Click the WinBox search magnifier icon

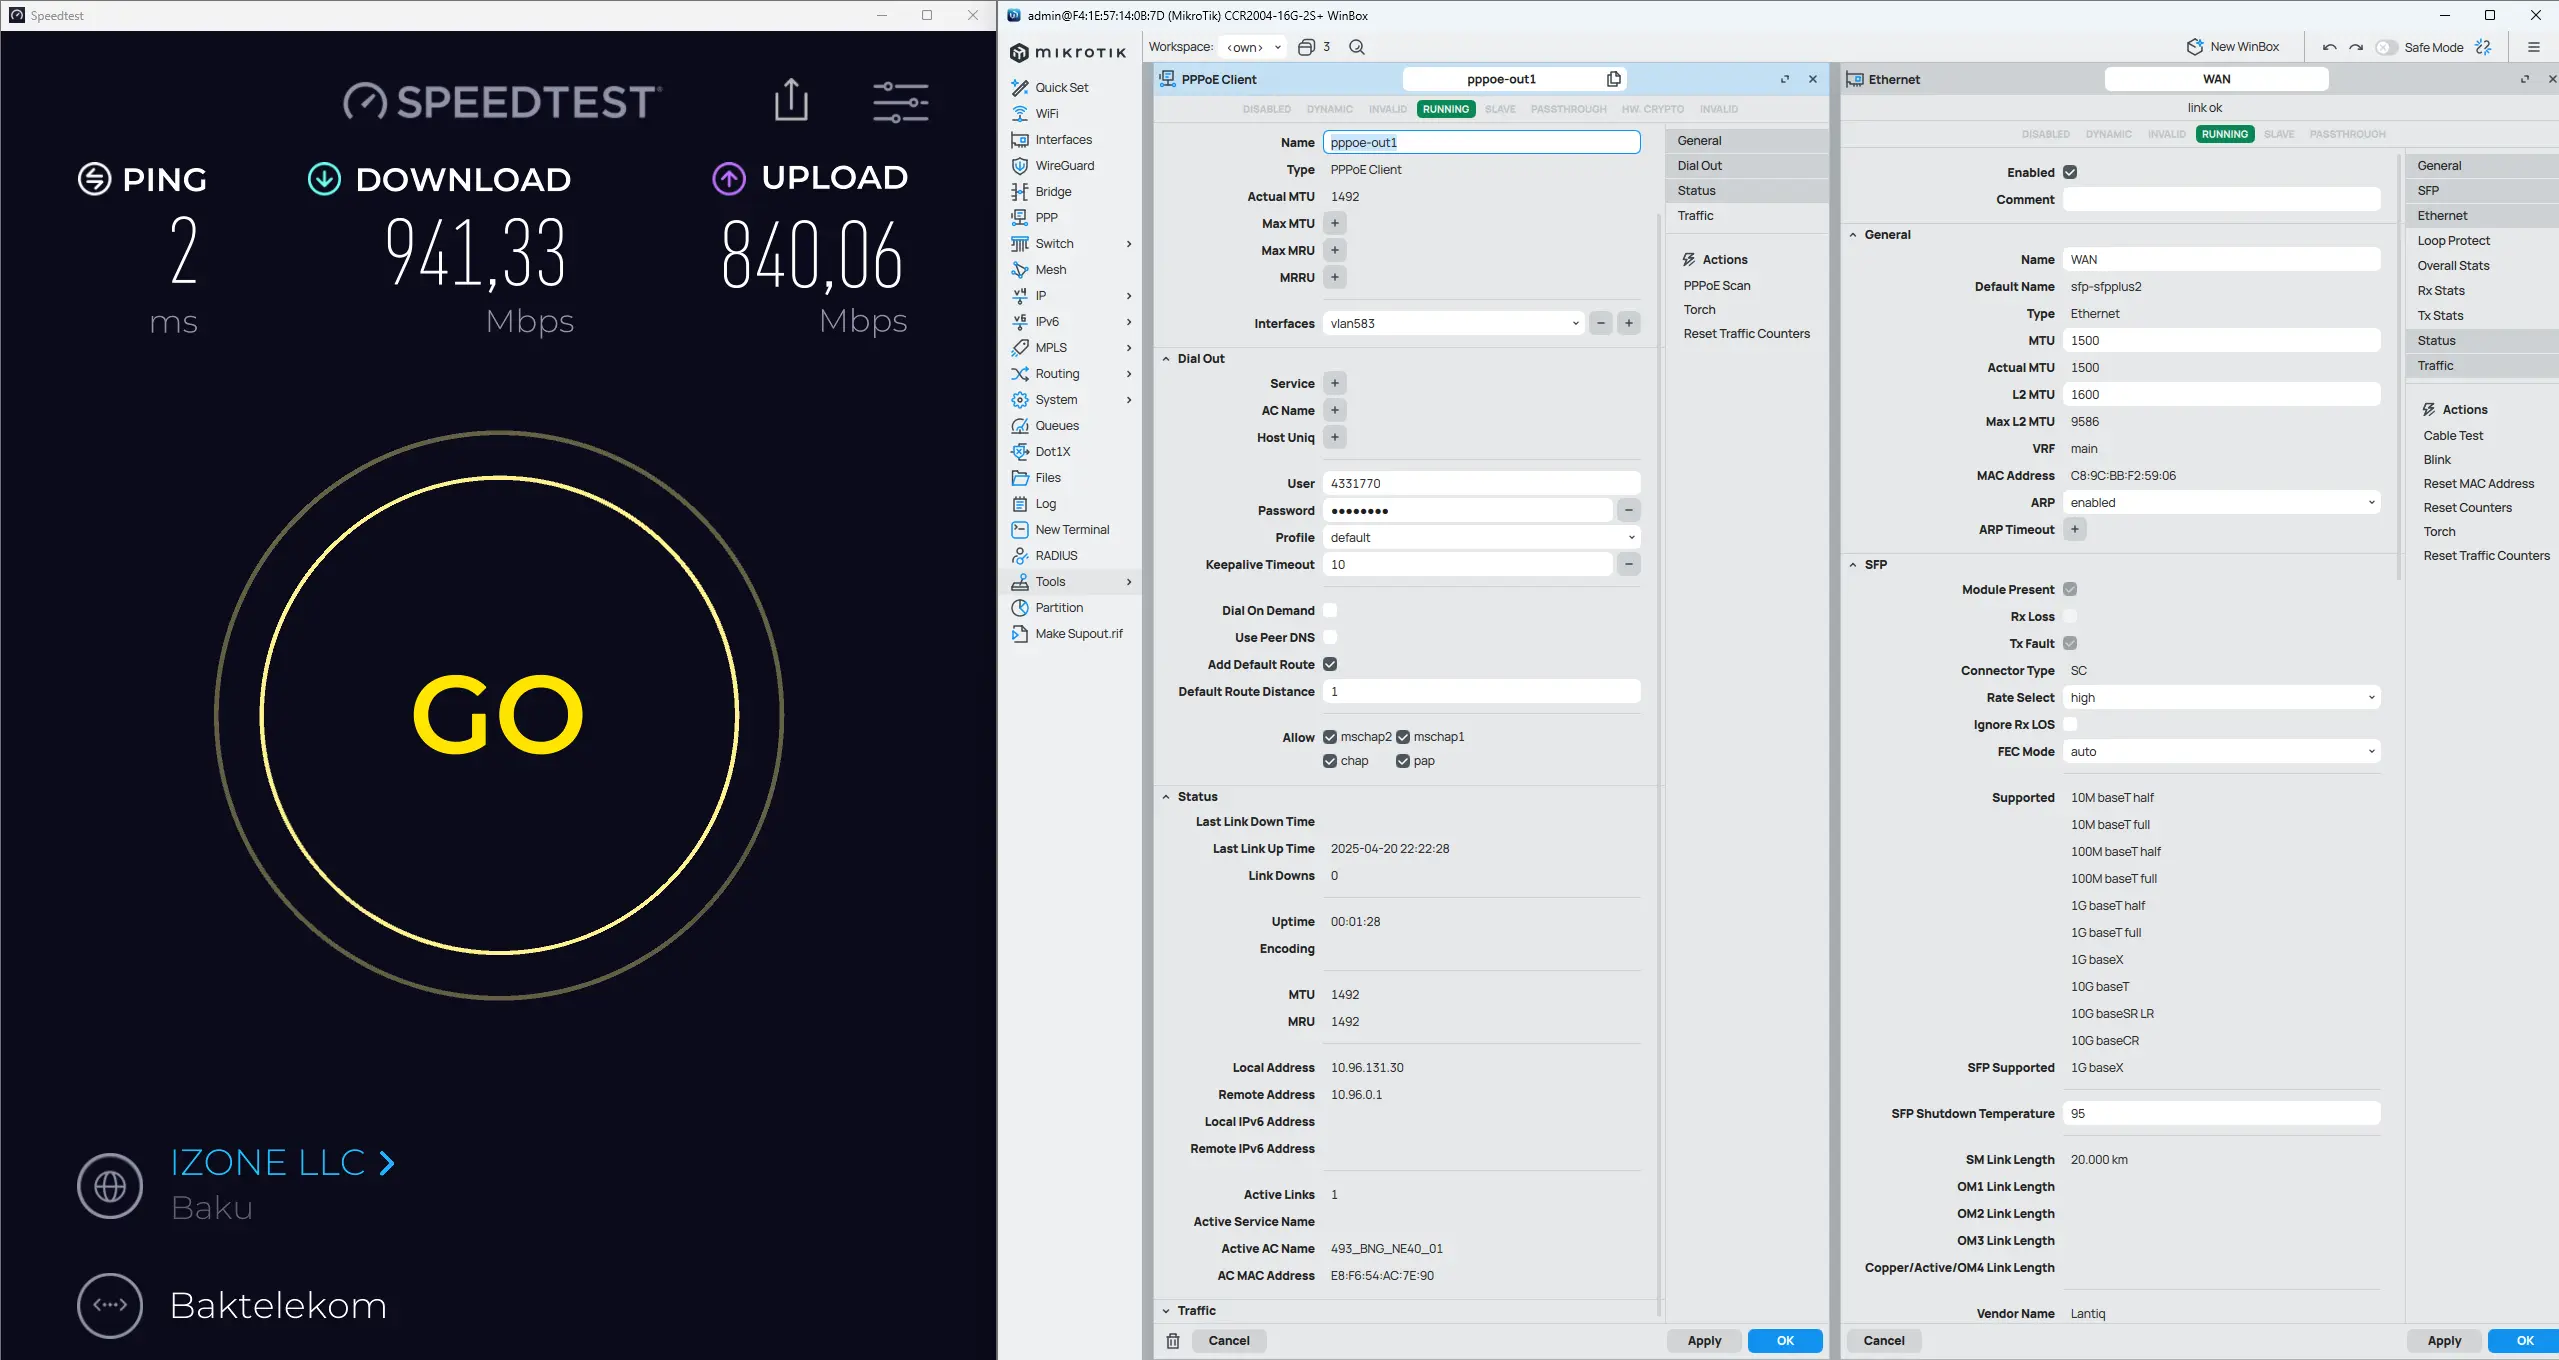[1357, 47]
